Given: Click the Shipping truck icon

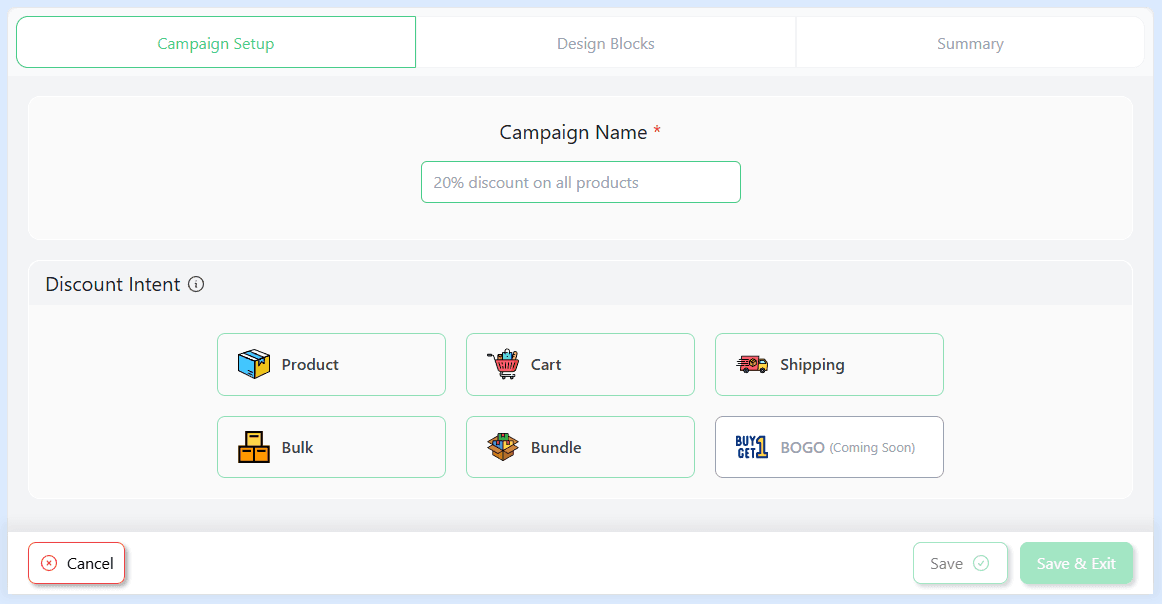Looking at the screenshot, I should point(752,364).
